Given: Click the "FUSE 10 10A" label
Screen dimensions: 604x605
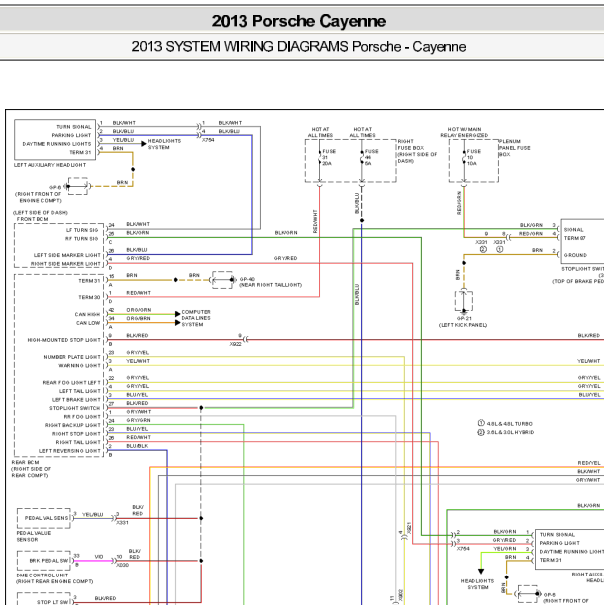Looking at the screenshot, I should coord(474,157).
